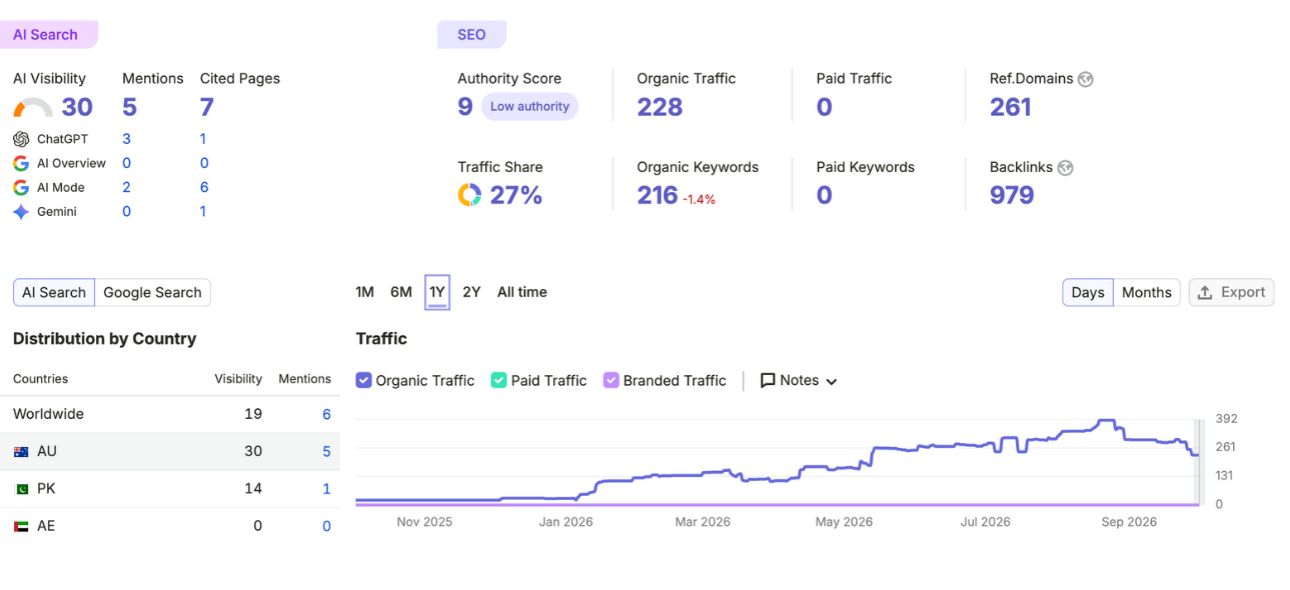The height and width of the screenshot is (590, 1290).
Task: Click the Traffic Share 27% value
Action: [516, 195]
